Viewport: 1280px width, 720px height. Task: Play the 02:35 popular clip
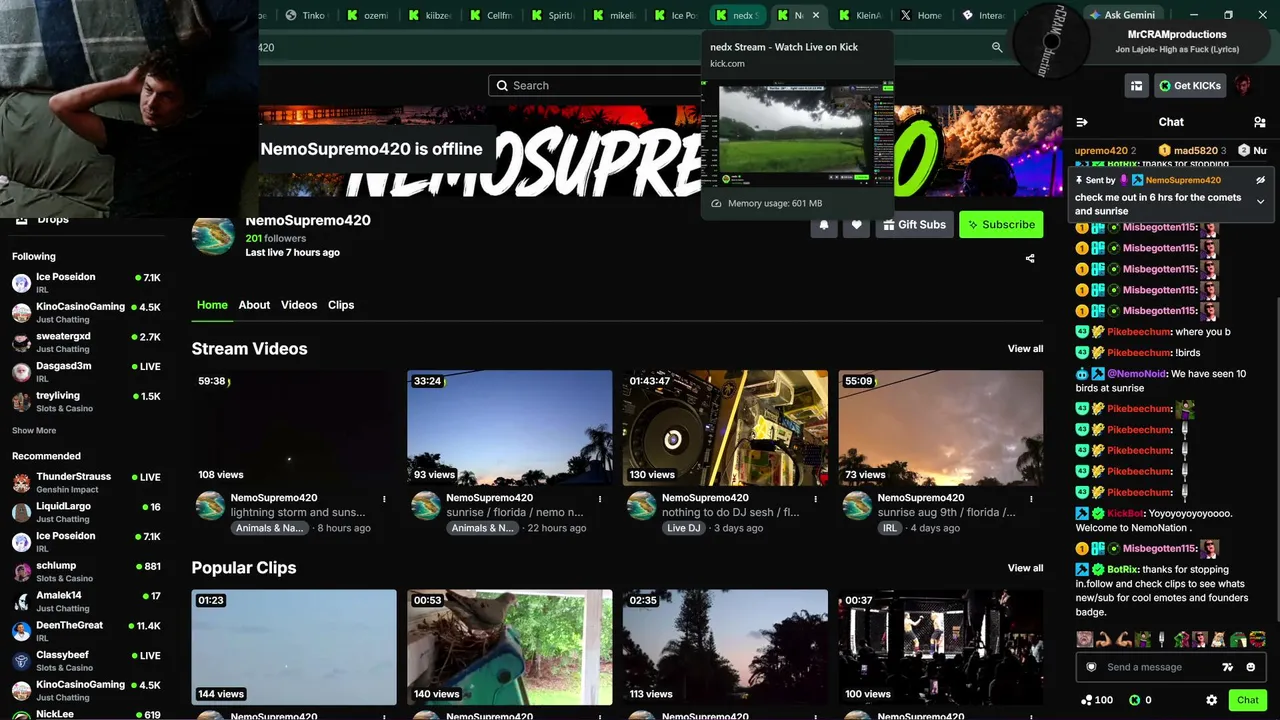pos(725,647)
